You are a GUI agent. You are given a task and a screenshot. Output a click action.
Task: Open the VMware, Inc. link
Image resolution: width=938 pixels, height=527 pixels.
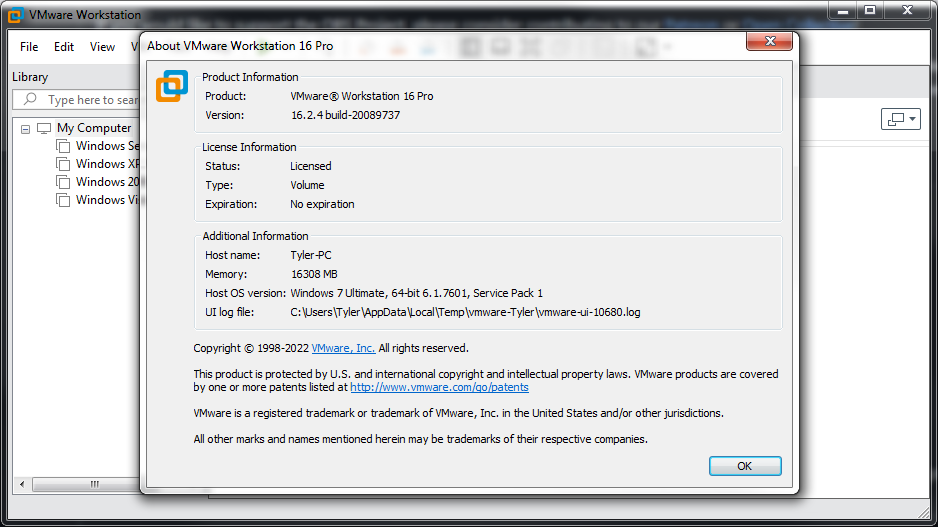click(x=343, y=348)
